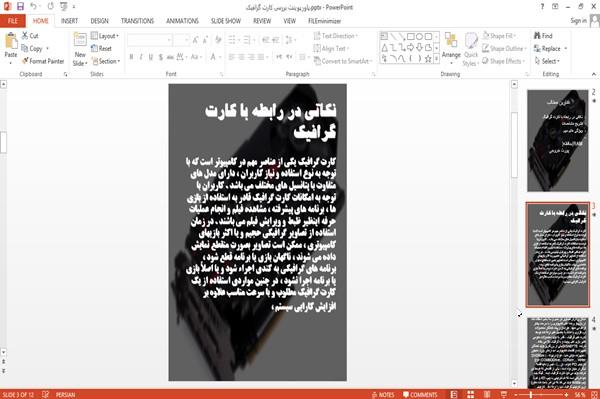Image resolution: width=600 pixels, height=399 pixels.
Task: Click COMMENTS in status bar
Action: coord(420,394)
